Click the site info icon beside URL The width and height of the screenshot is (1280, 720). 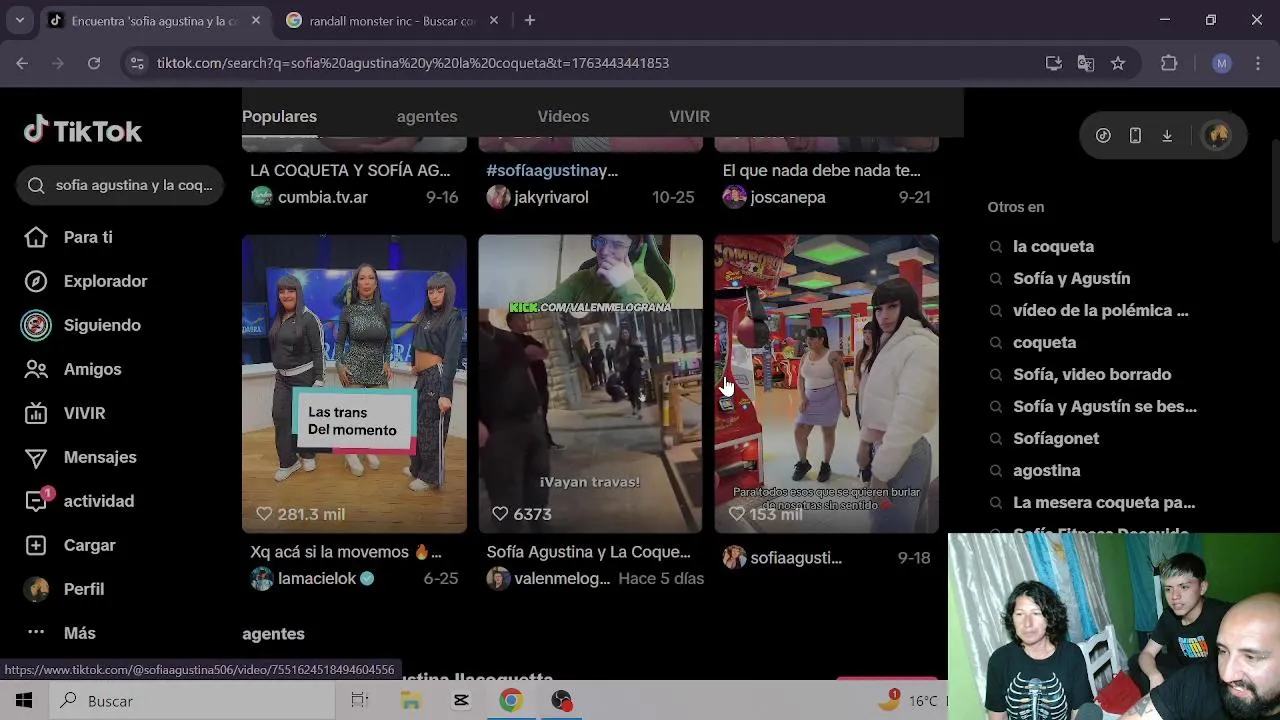pos(137,63)
